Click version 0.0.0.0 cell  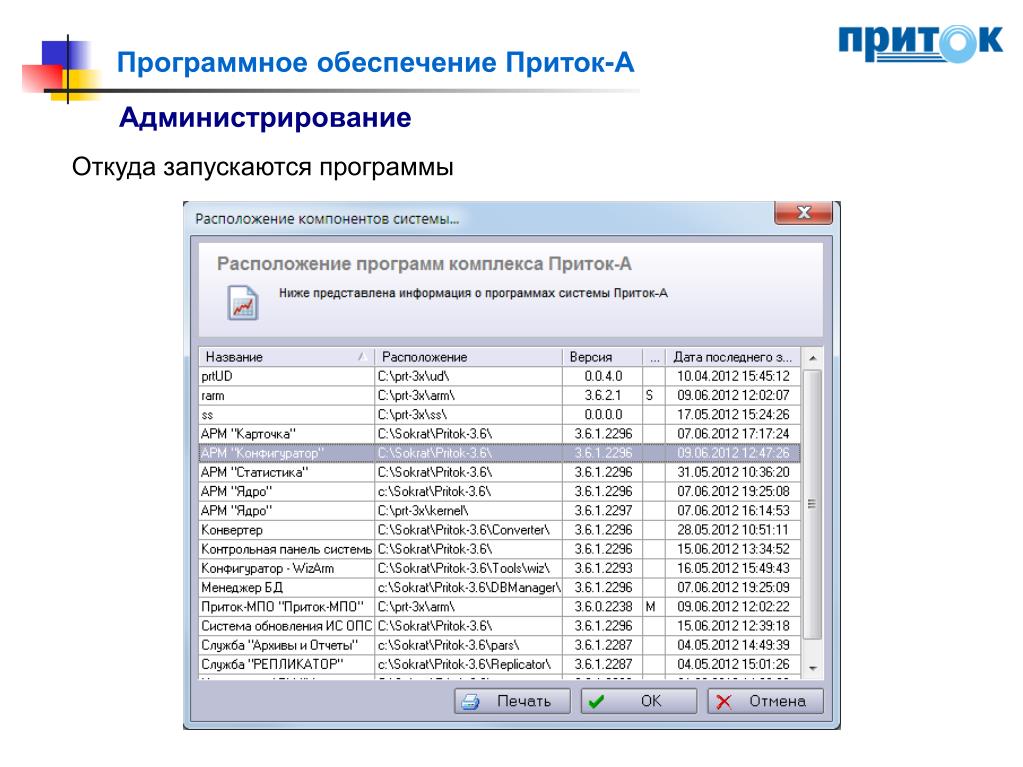[x=603, y=415]
